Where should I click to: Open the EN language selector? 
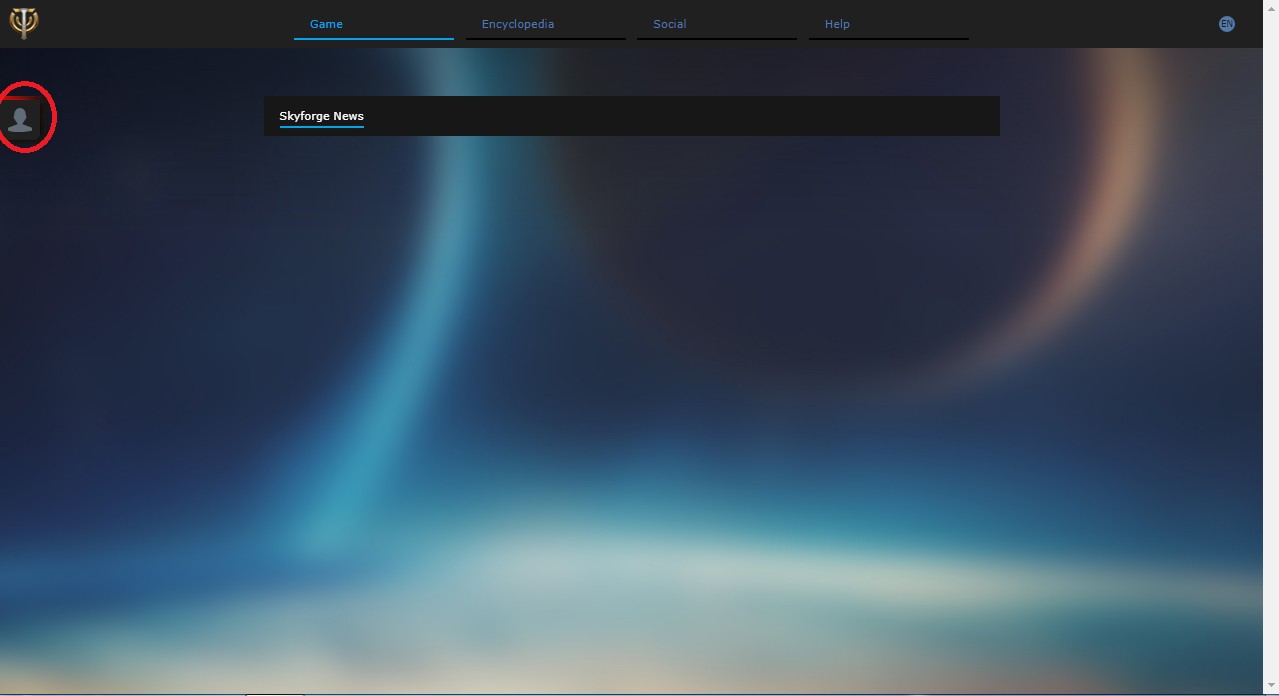pos(1226,24)
